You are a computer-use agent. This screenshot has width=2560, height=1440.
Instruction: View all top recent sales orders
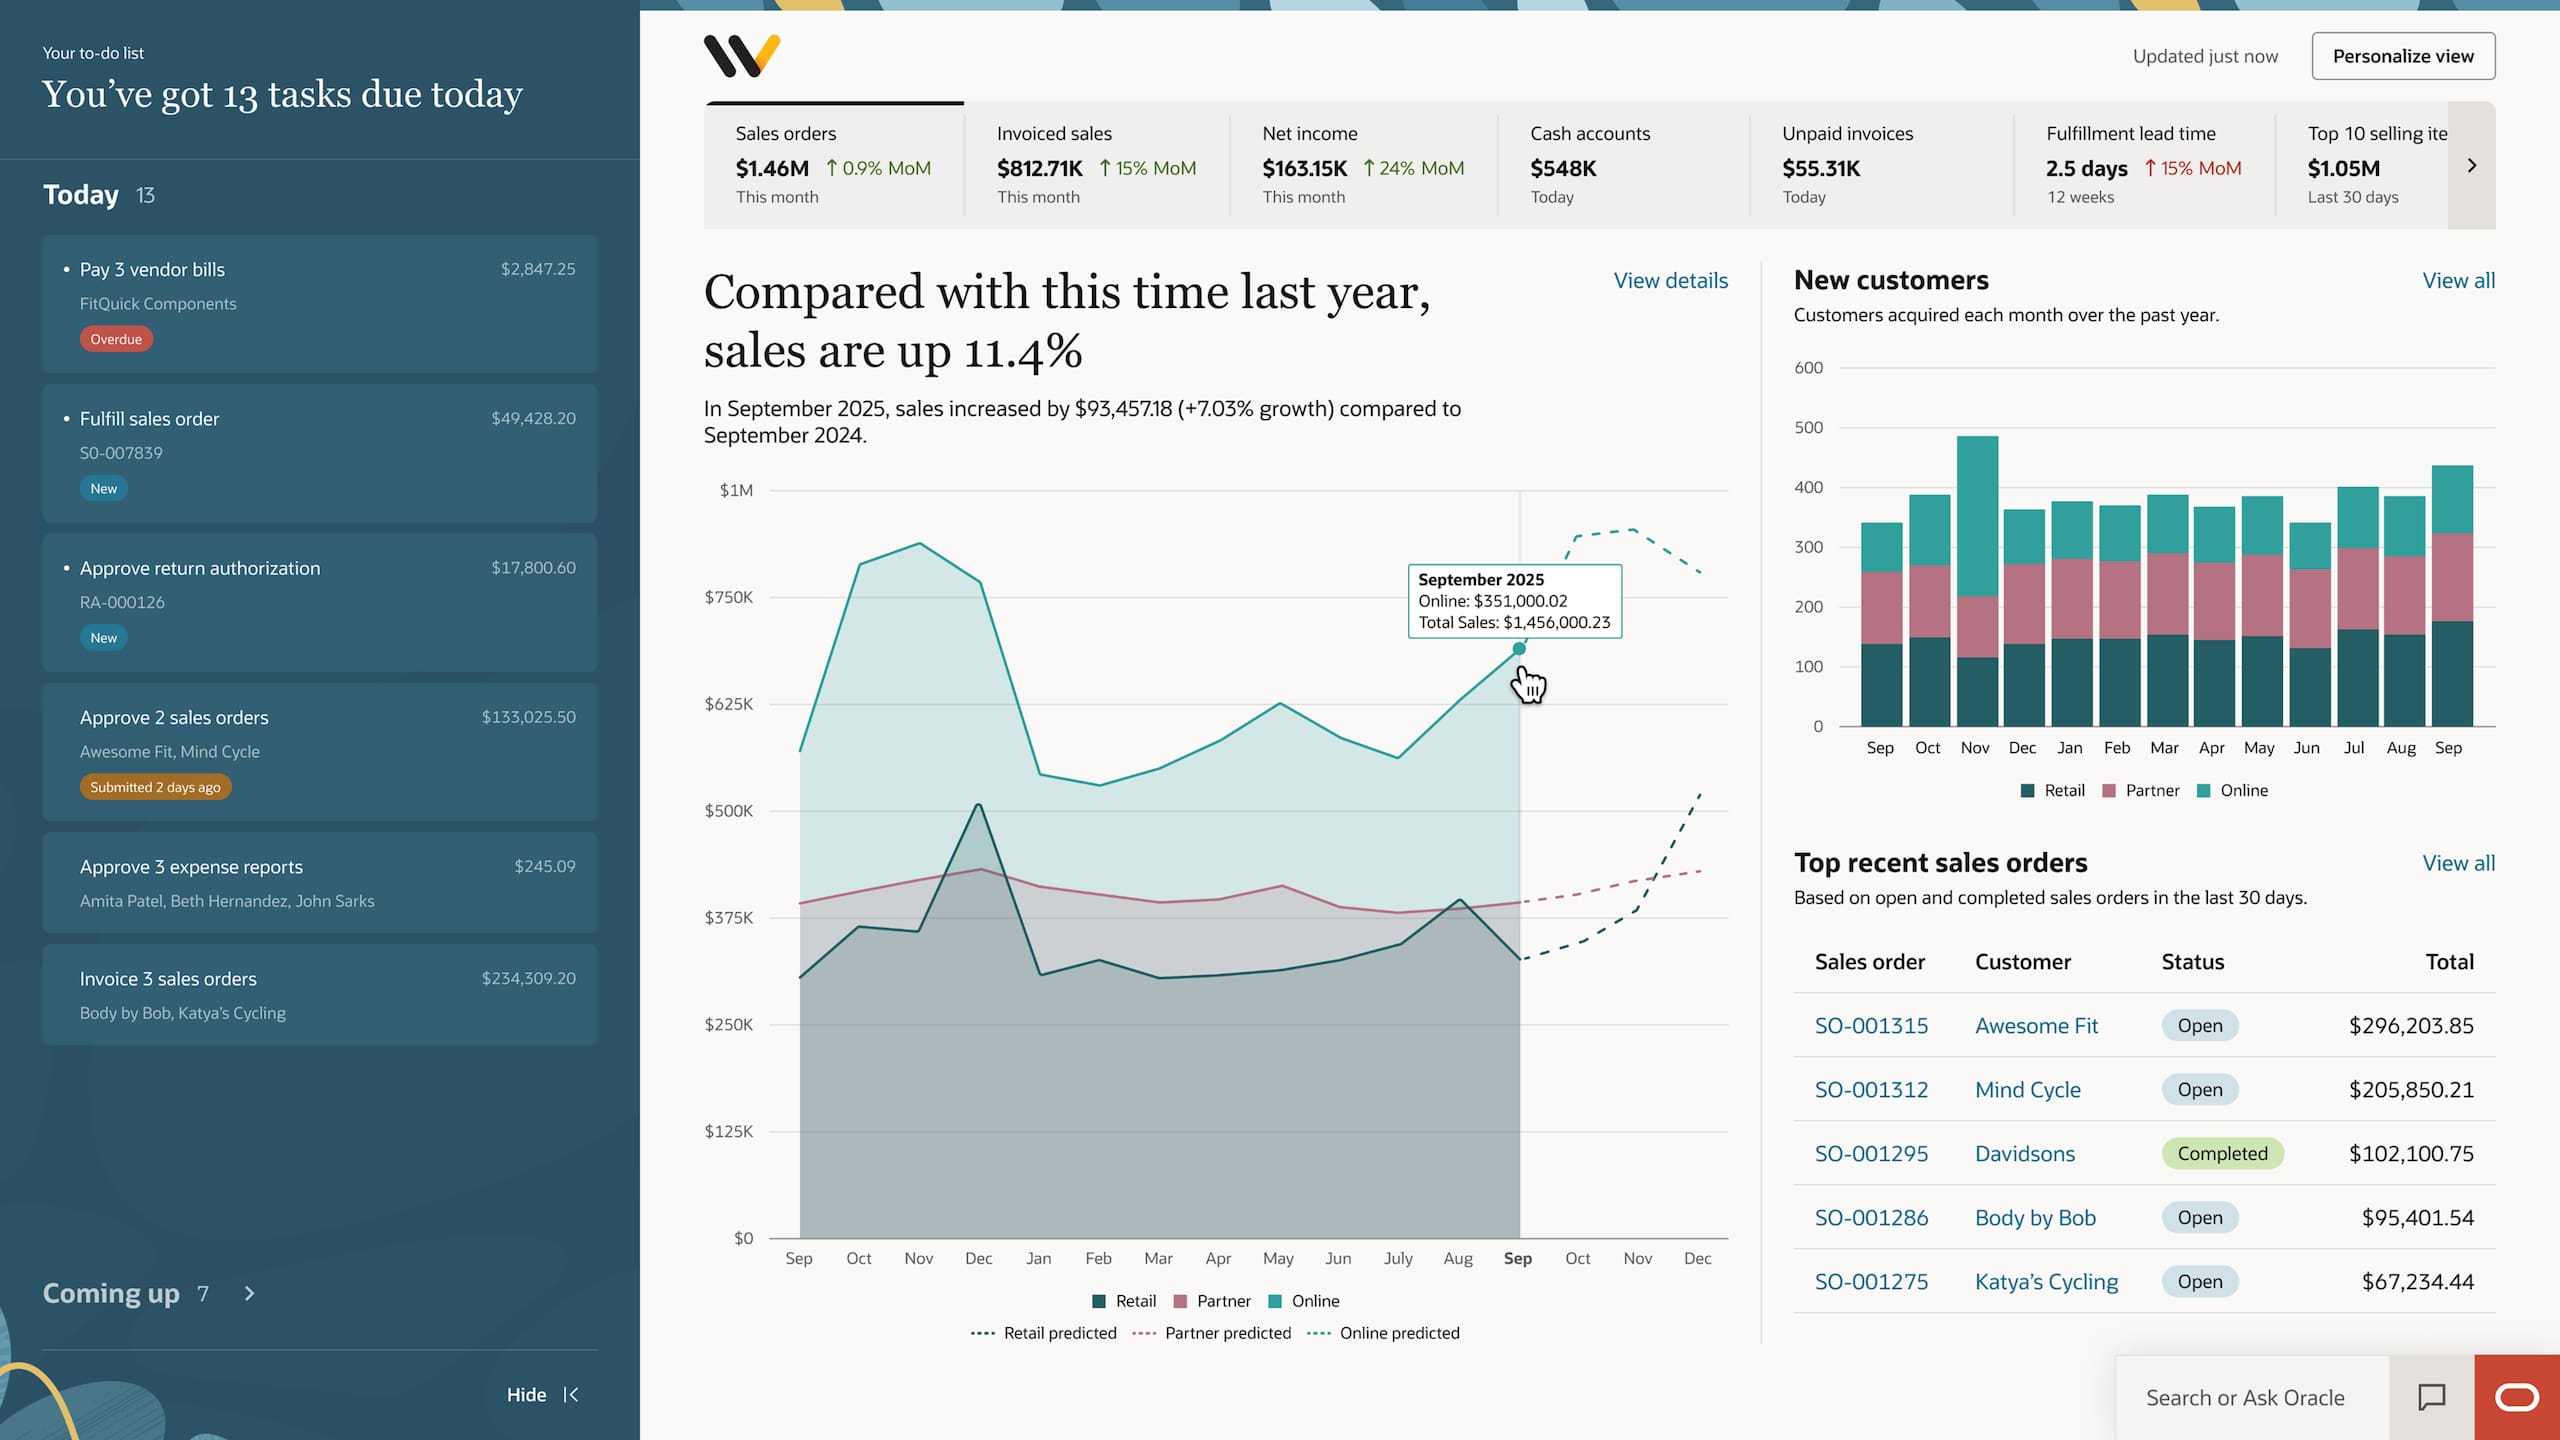2459,862
